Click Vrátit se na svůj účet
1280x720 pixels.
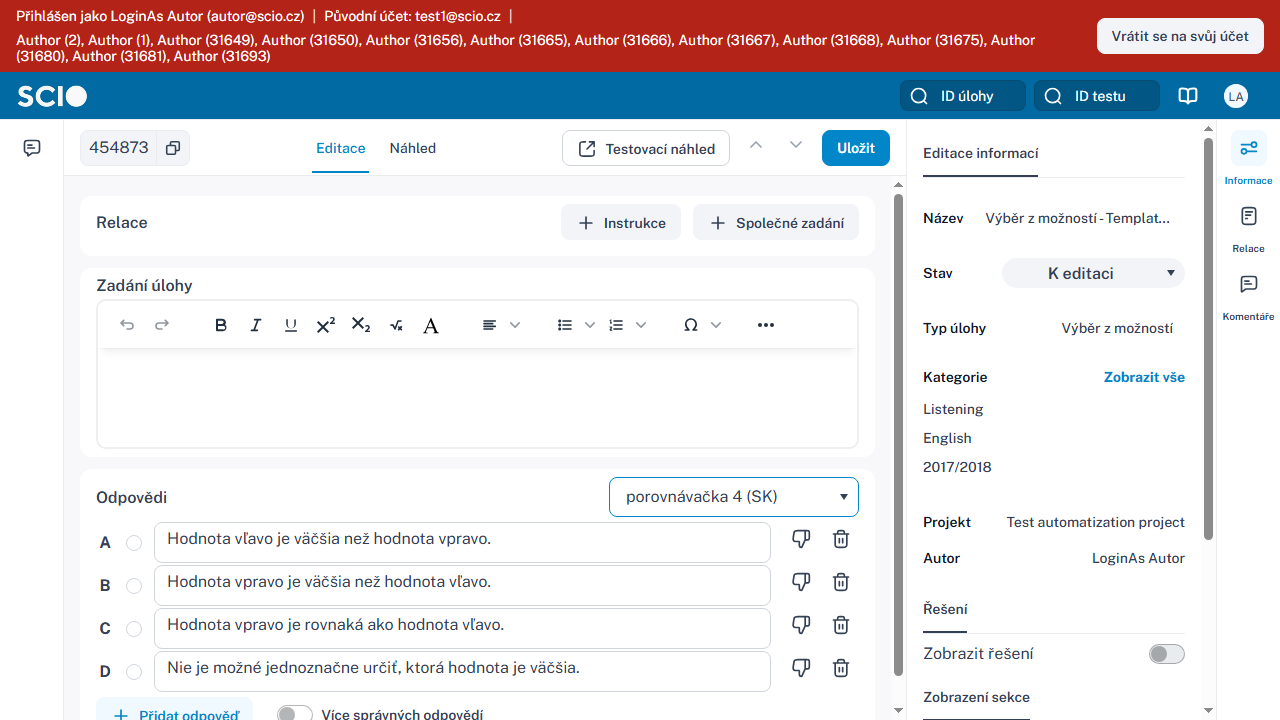pyautogui.click(x=1180, y=36)
